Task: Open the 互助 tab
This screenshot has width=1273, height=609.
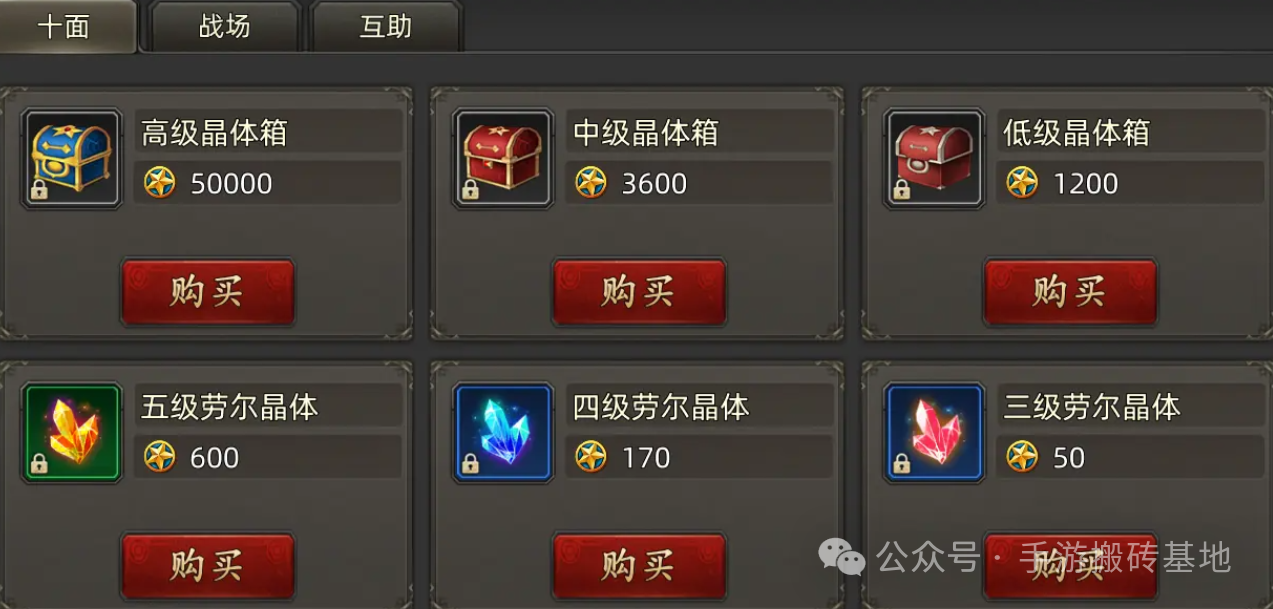Action: click(x=386, y=27)
